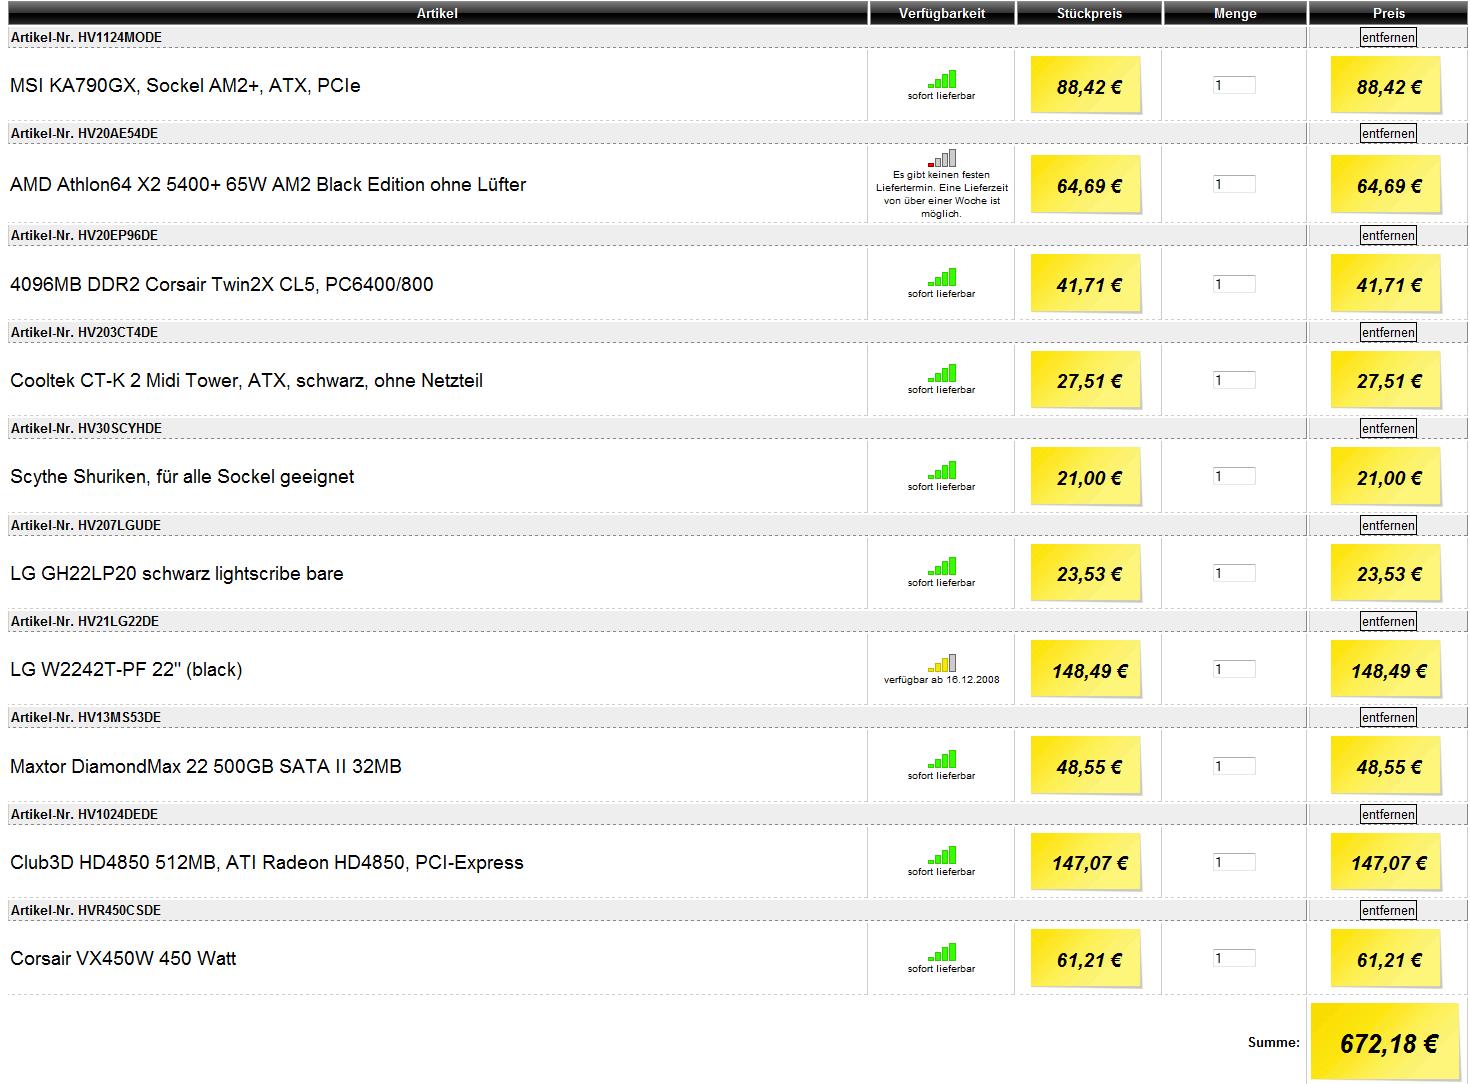Click availability bars for Scythe Shuriken
Screen dimensions: 1470x1084
pyautogui.click(x=941, y=470)
